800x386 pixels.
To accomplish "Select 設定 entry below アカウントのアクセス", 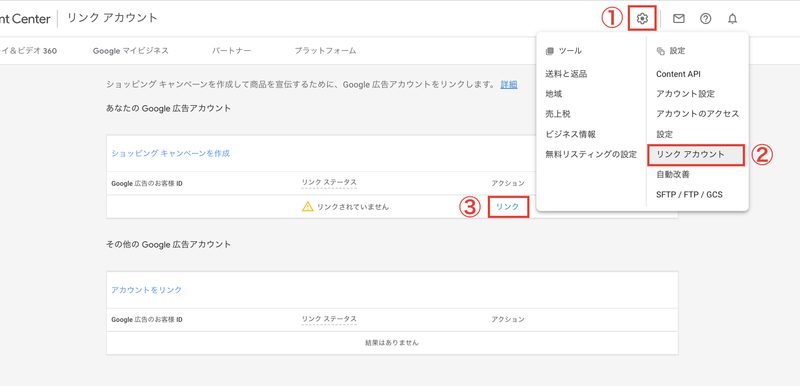I will 664,134.
